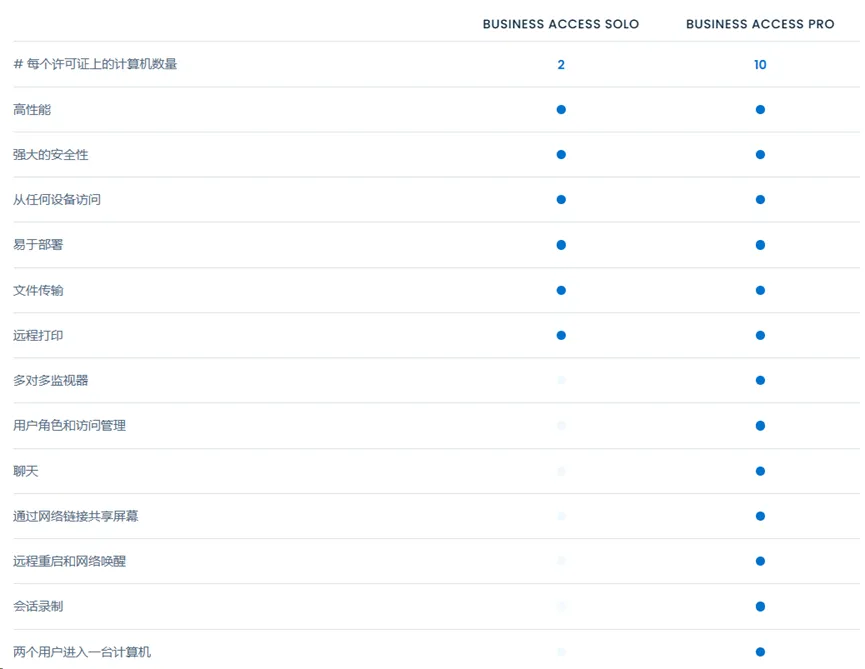Click the Pro dot for 强大的安全性
The image size is (865, 669).
[x=760, y=154]
